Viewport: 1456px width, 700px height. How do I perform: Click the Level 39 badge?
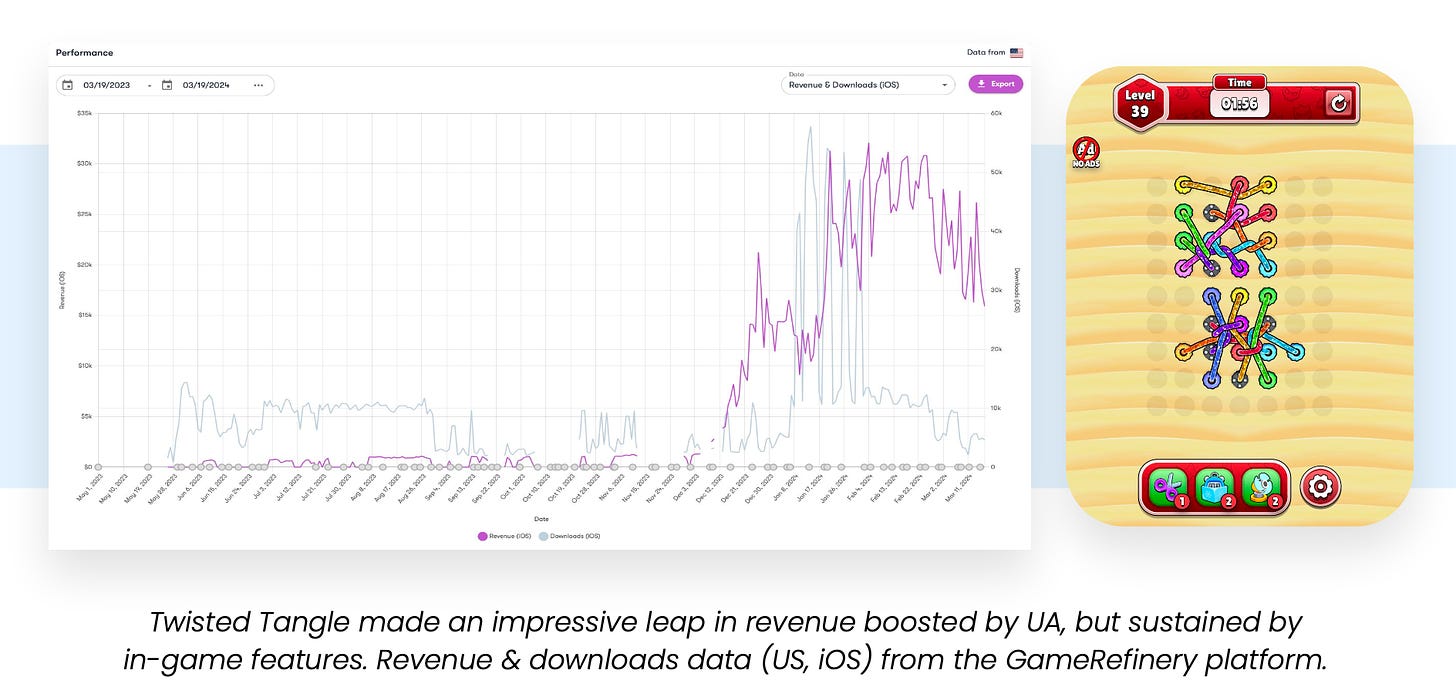coord(1140,103)
